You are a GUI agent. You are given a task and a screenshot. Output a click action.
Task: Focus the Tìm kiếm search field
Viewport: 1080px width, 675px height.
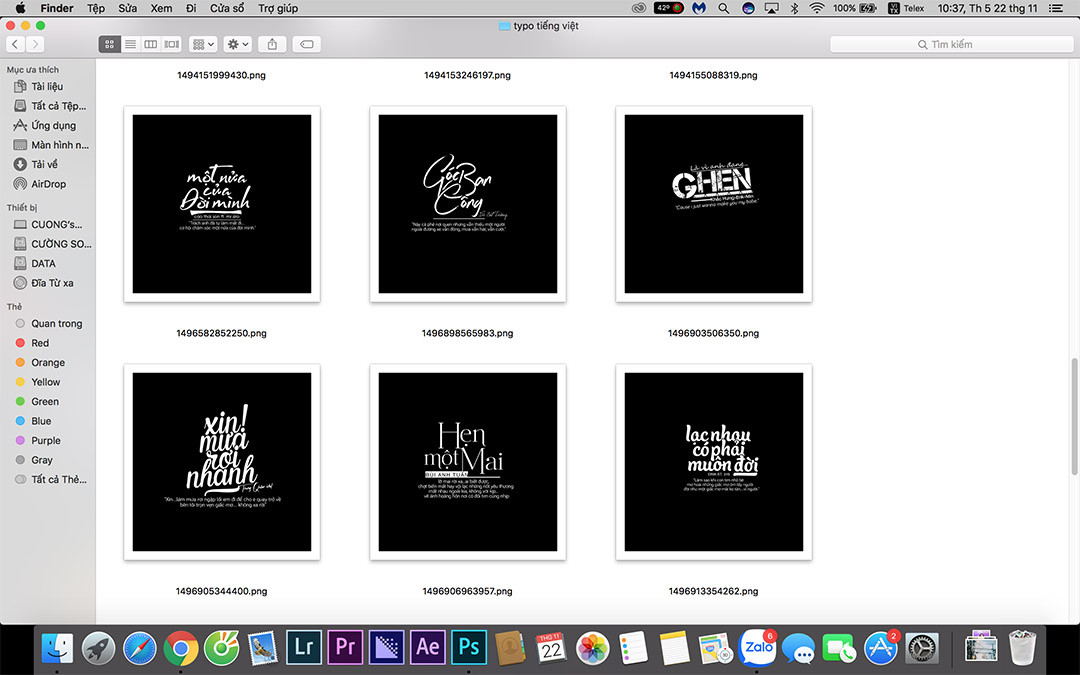(x=951, y=44)
